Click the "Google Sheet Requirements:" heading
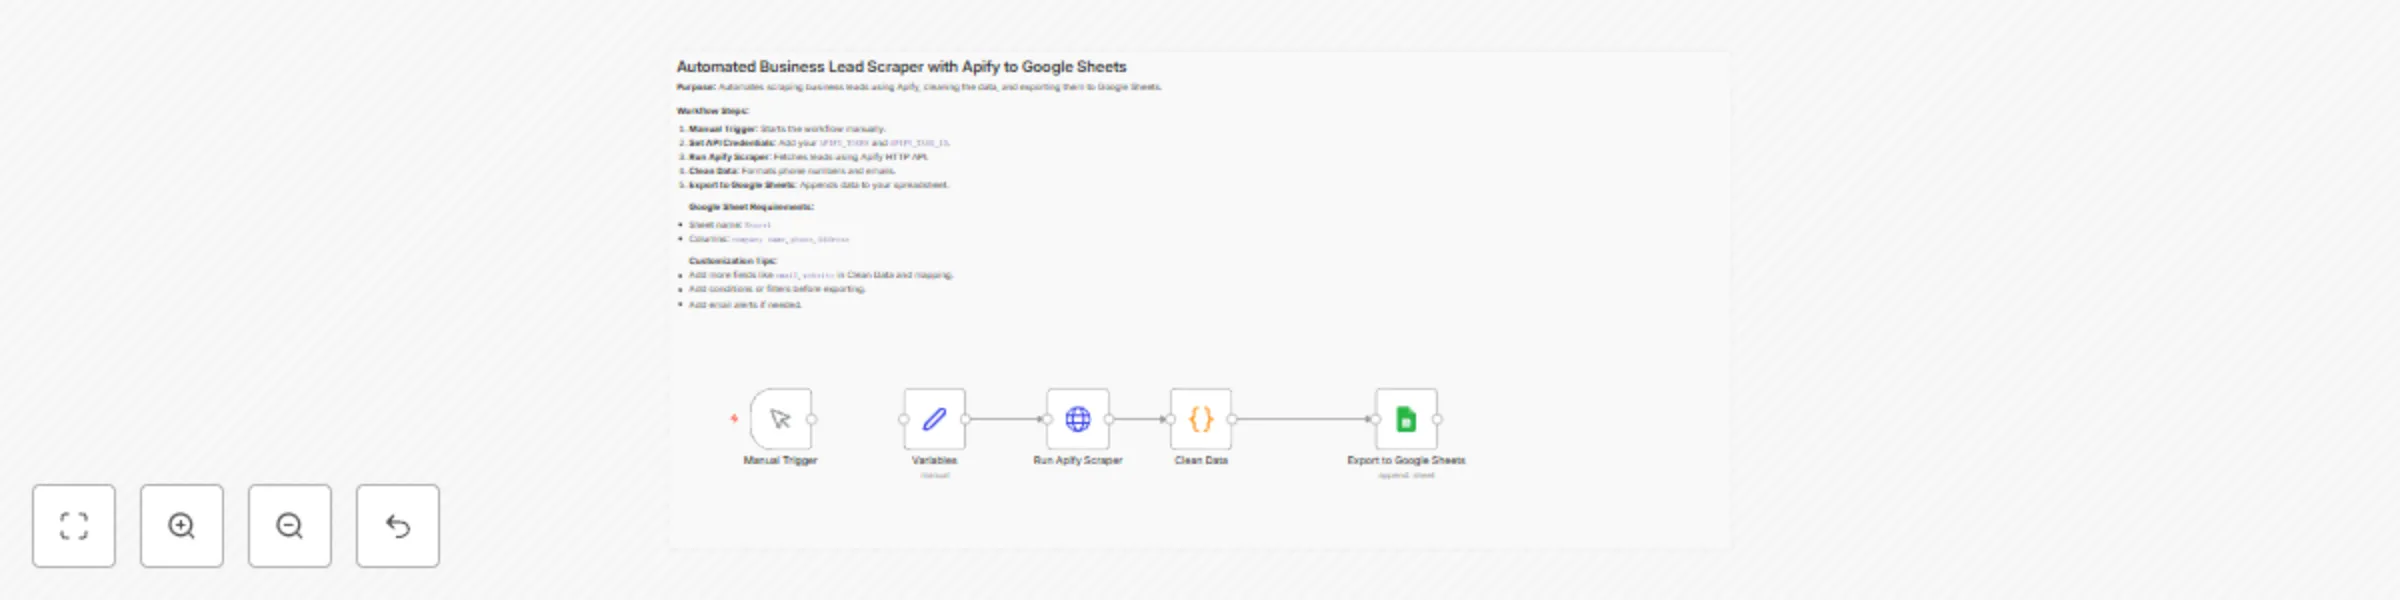 click(751, 207)
